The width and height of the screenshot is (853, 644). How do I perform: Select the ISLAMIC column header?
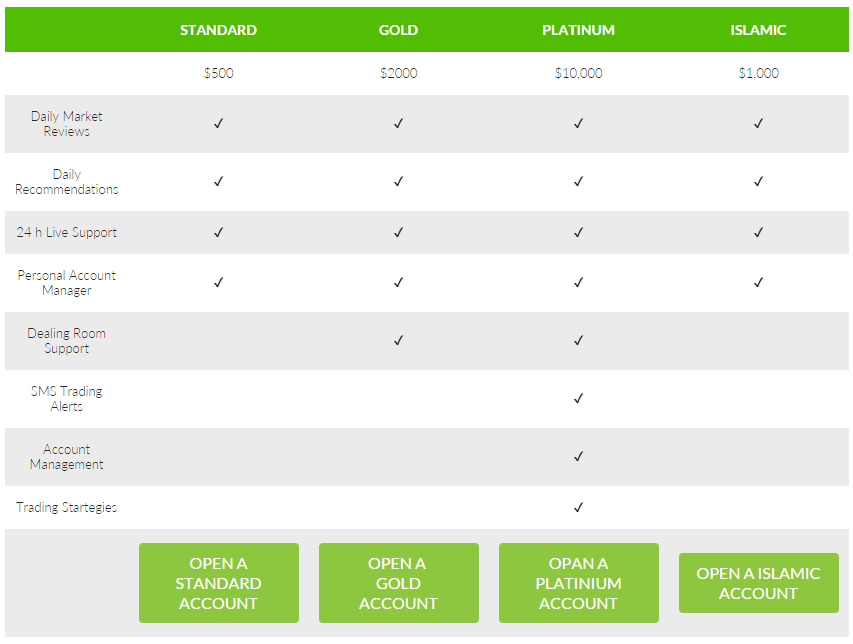(758, 30)
